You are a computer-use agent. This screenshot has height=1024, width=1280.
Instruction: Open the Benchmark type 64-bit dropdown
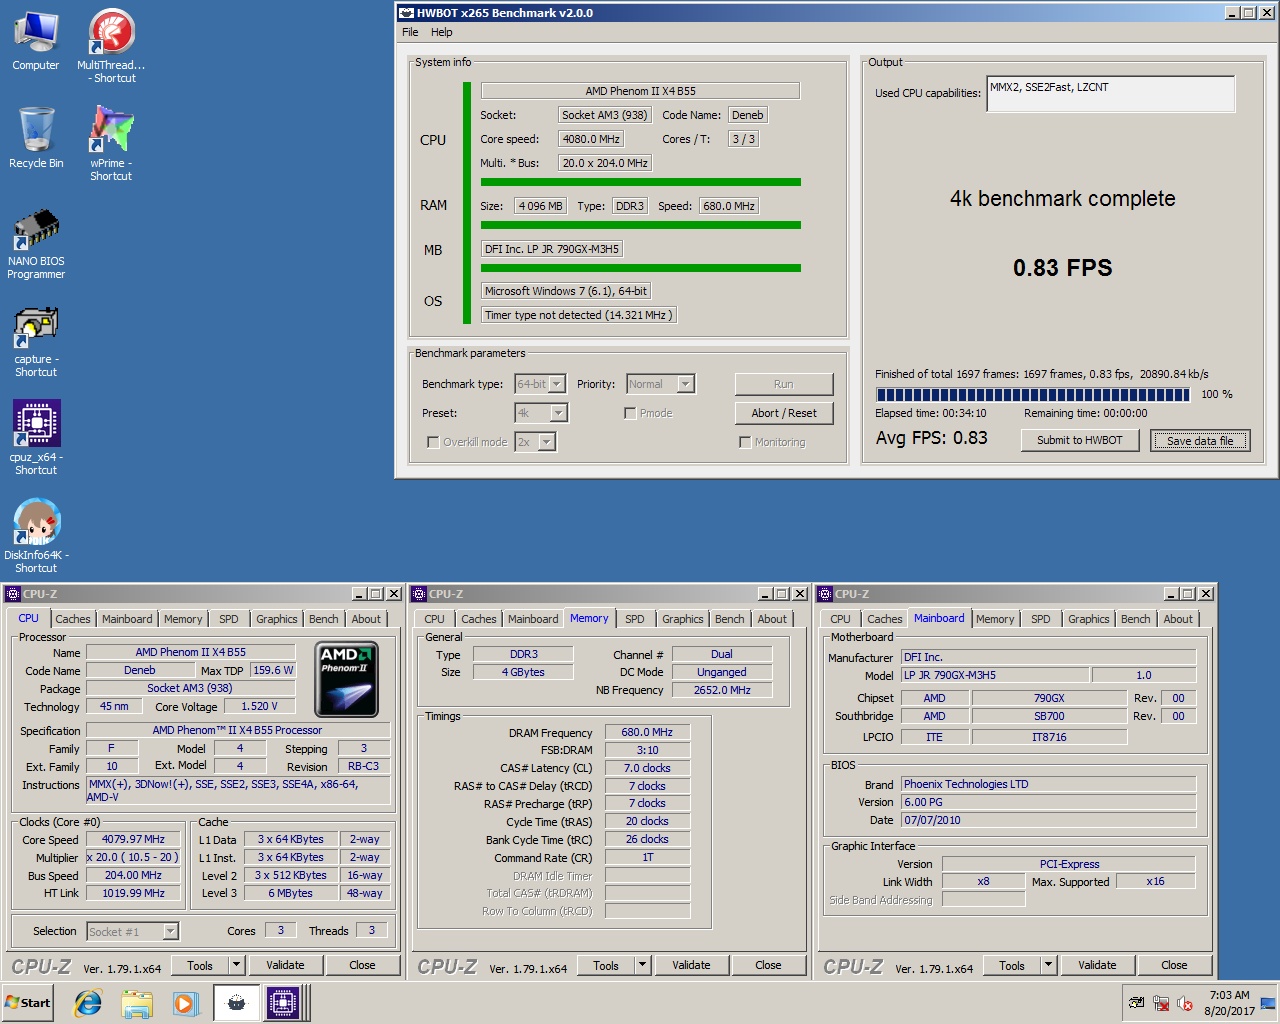(x=540, y=384)
